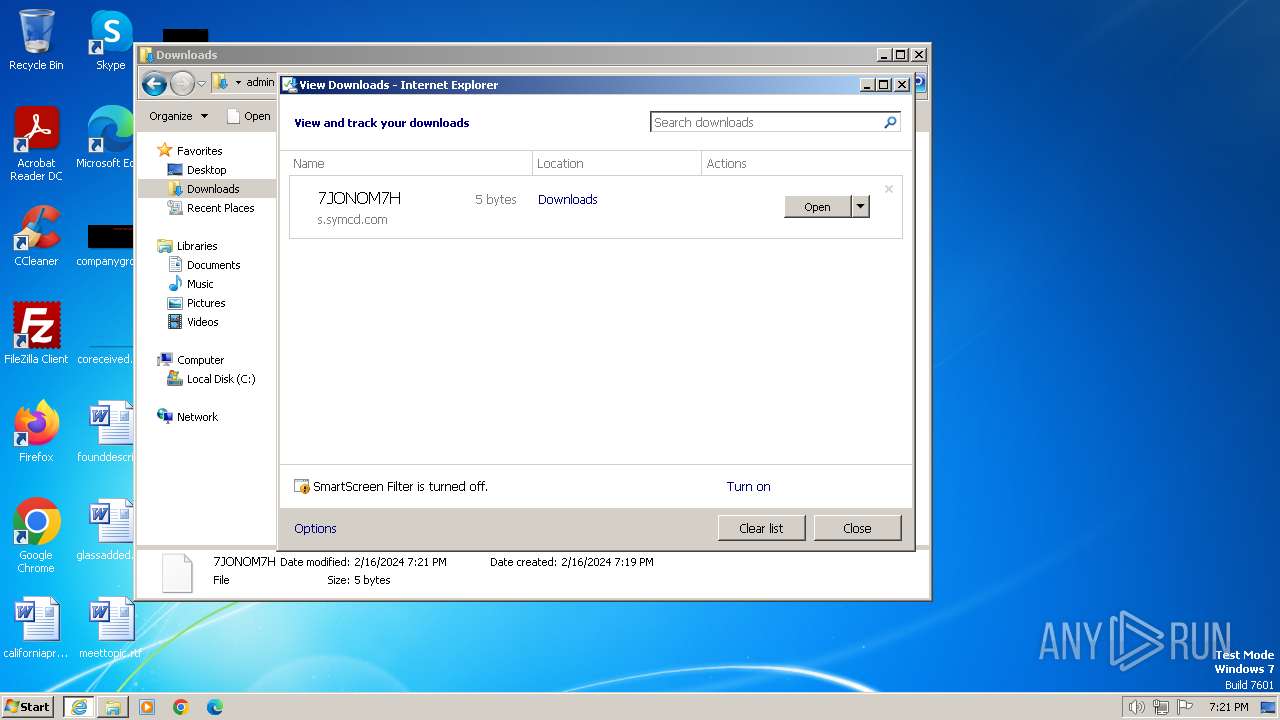Launch Acrobat Reader DC
Screen dimensions: 1280x720
tap(36, 144)
